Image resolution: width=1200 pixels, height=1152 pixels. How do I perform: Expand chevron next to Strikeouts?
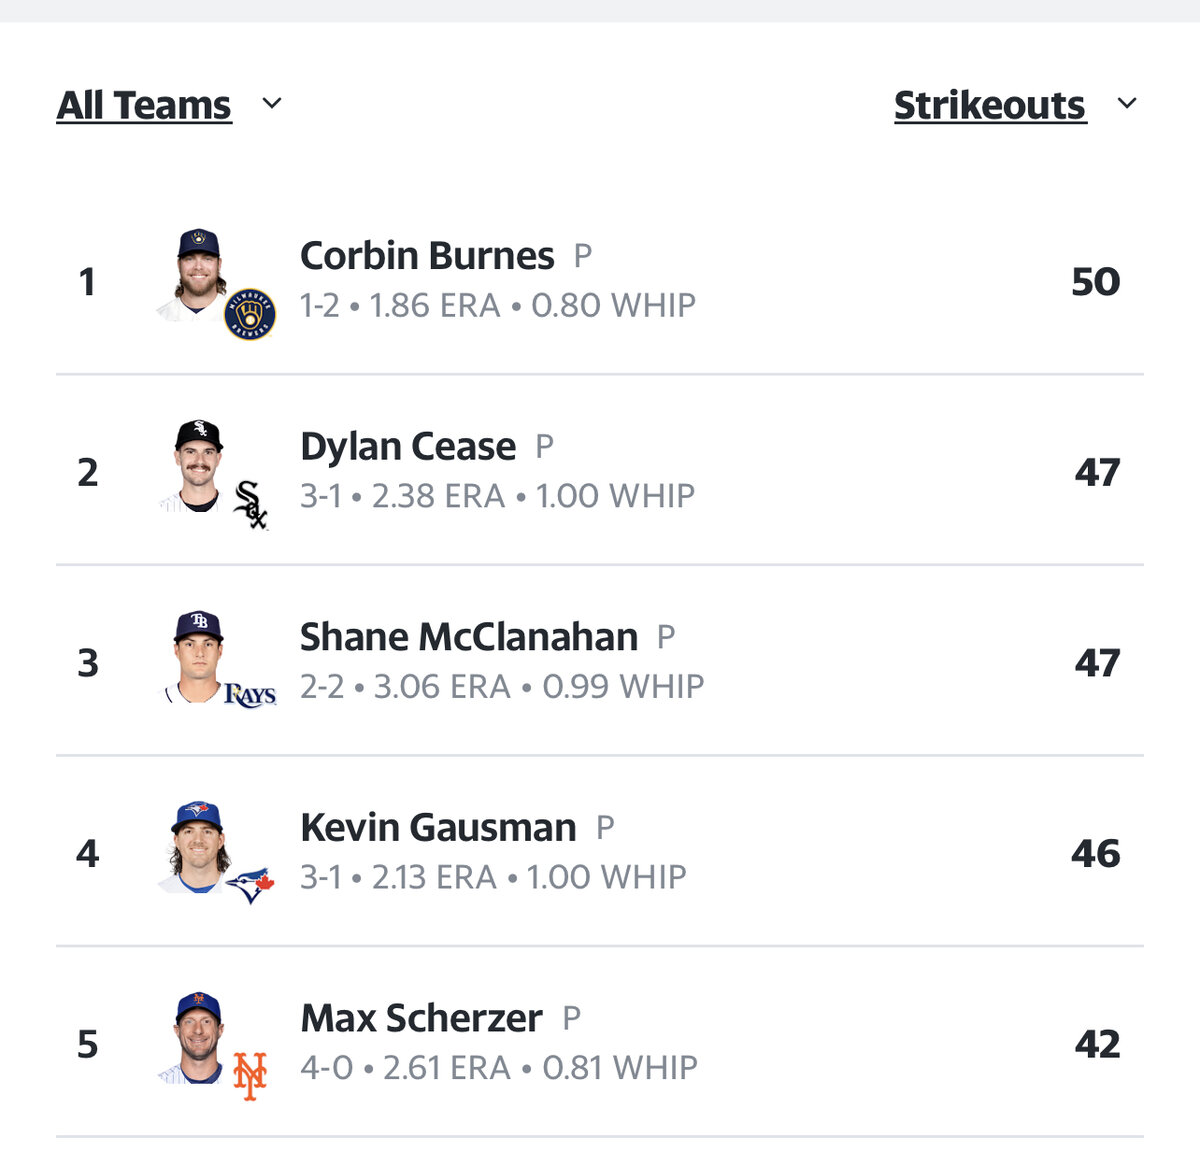click(1127, 103)
